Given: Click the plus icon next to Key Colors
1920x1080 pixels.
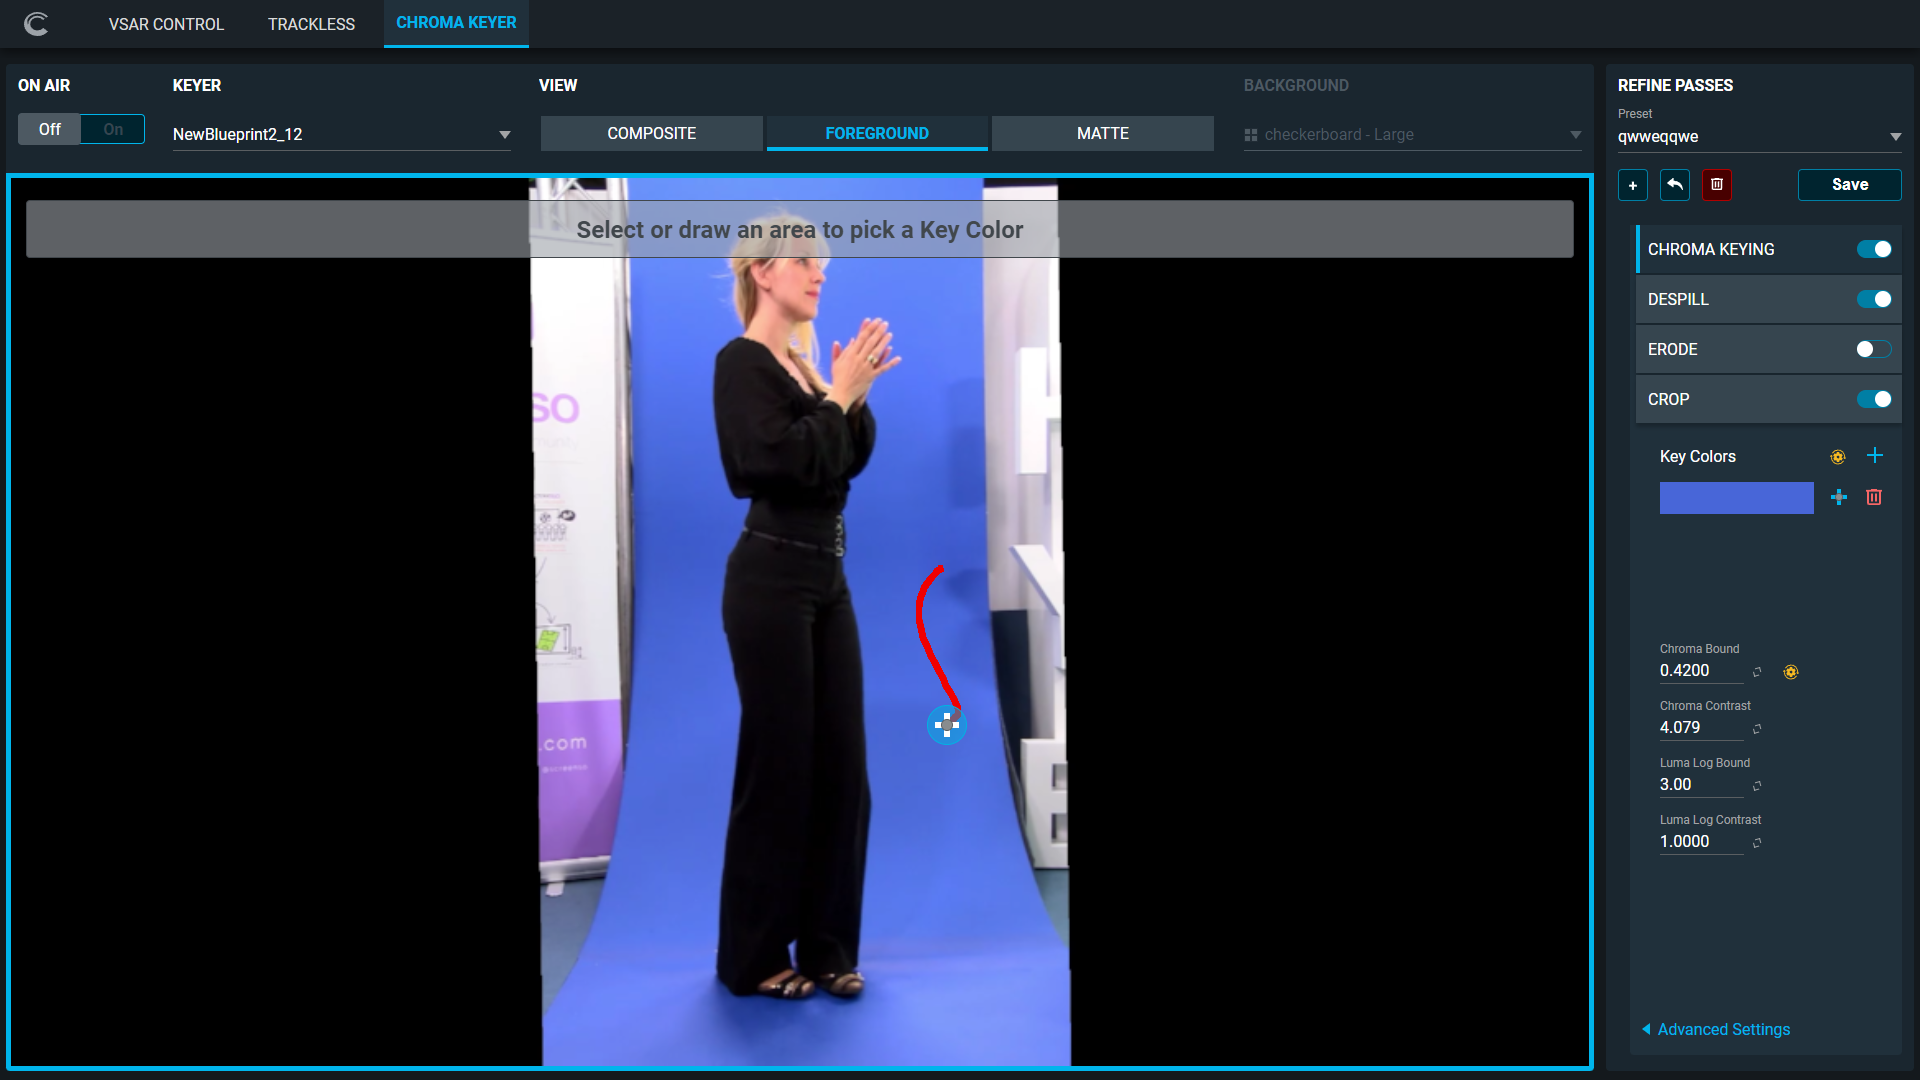Looking at the screenshot, I should [x=1875, y=456].
